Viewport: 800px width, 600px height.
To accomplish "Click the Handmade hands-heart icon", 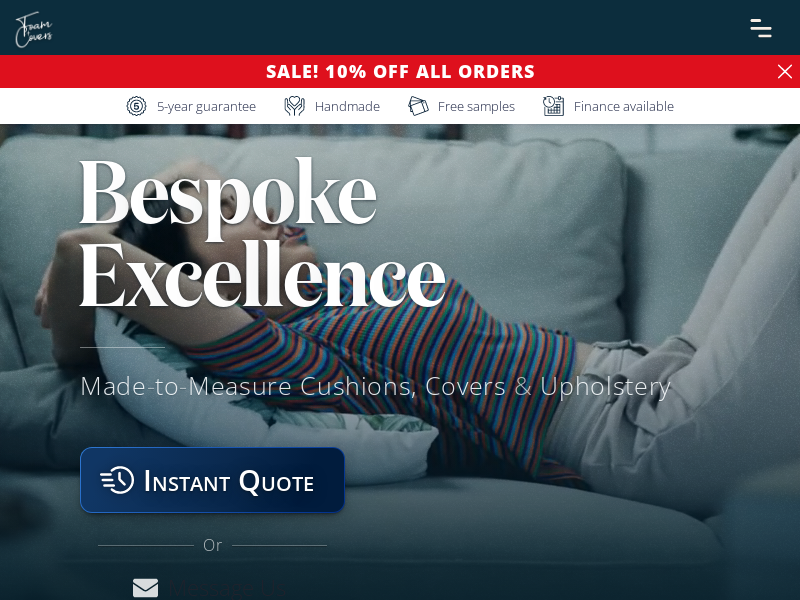I will click(x=294, y=106).
